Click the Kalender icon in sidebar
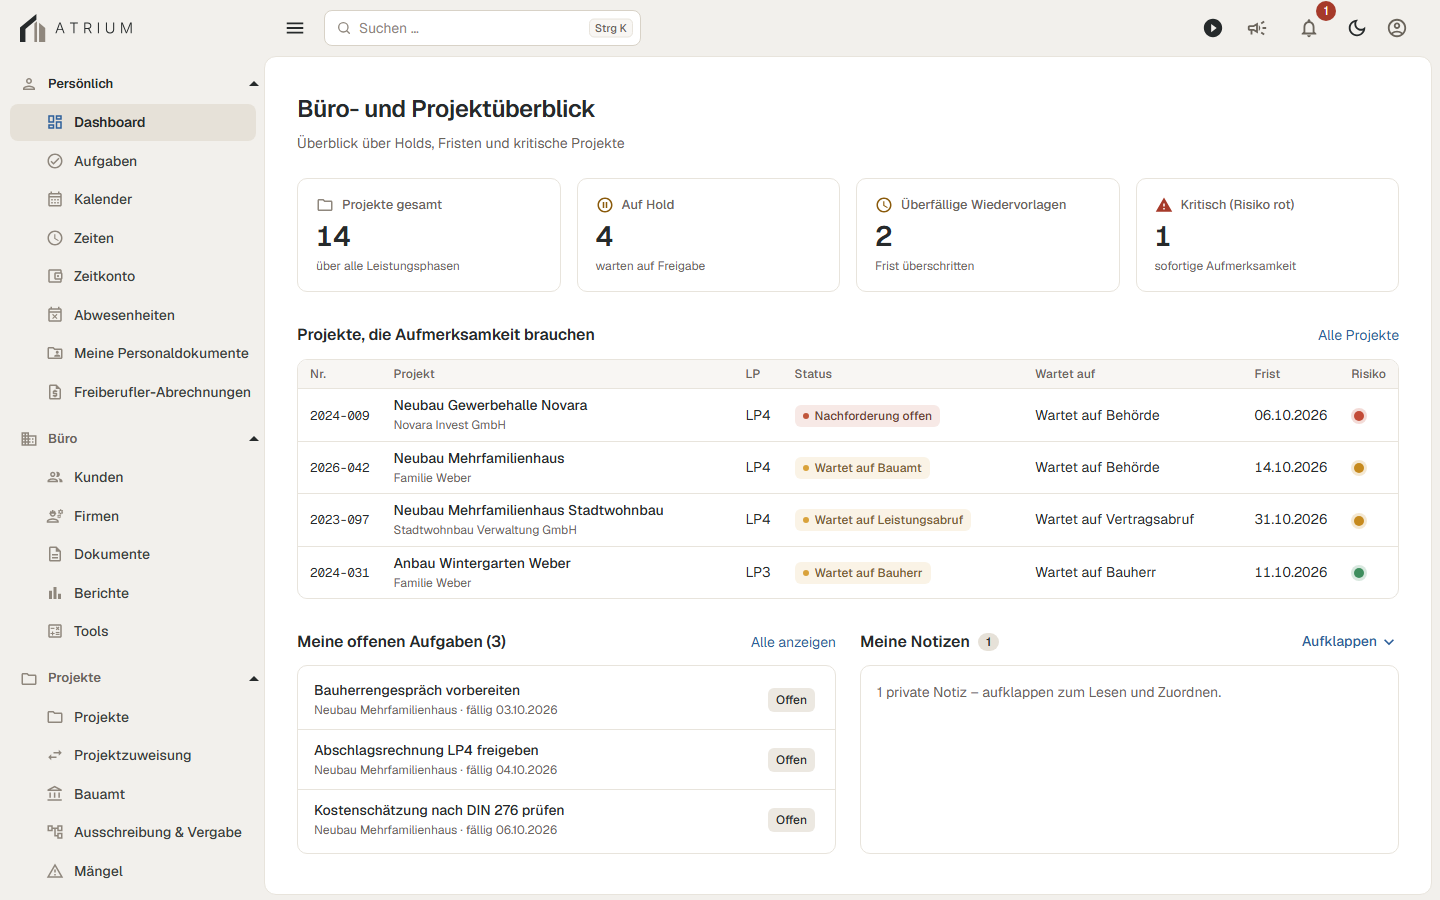 click(x=55, y=199)
